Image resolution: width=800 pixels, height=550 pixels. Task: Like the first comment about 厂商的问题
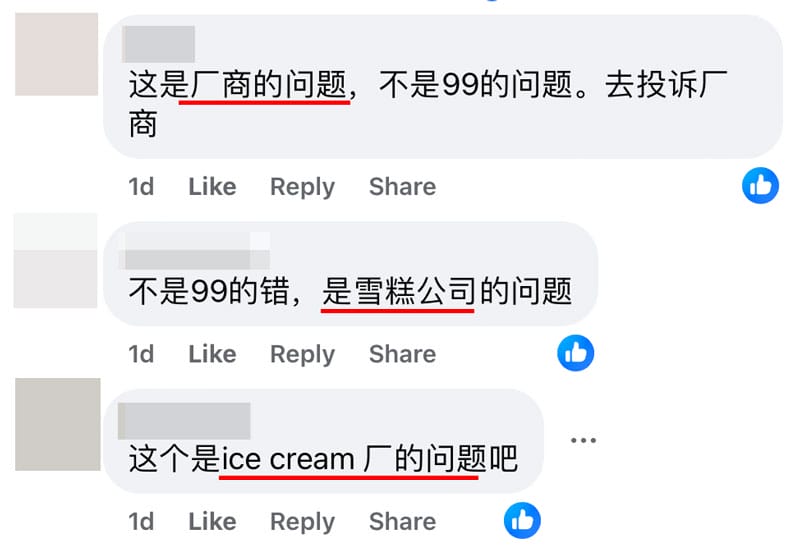pos(212,186)
